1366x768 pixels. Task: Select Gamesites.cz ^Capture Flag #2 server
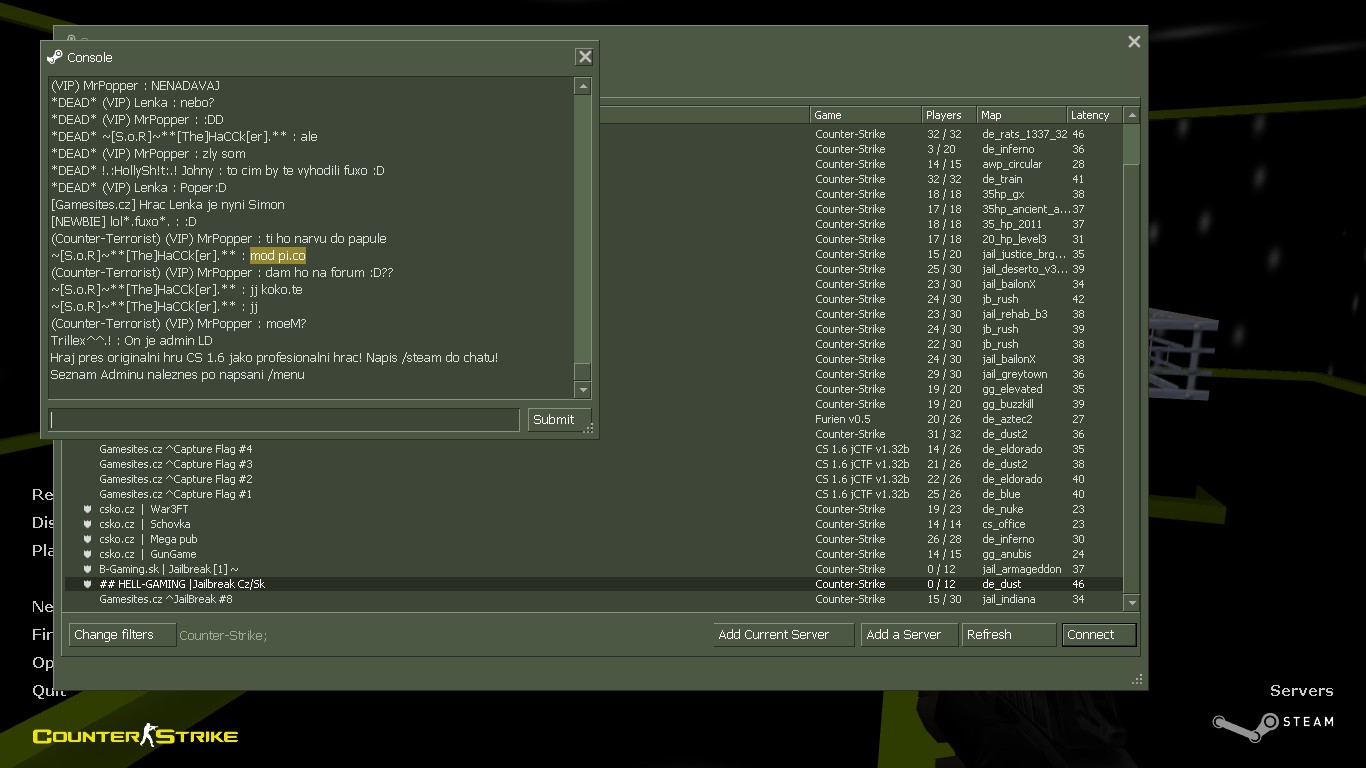tap(594, 479)
